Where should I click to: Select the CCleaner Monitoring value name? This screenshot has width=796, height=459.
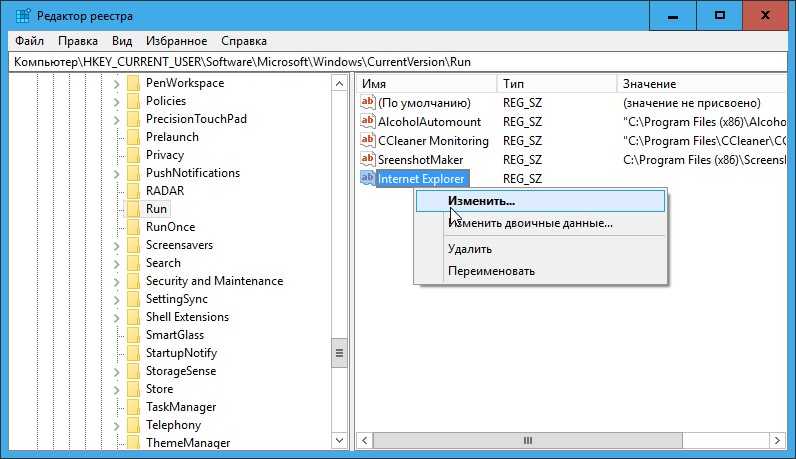pyautogui.click(x=433, y=141)
